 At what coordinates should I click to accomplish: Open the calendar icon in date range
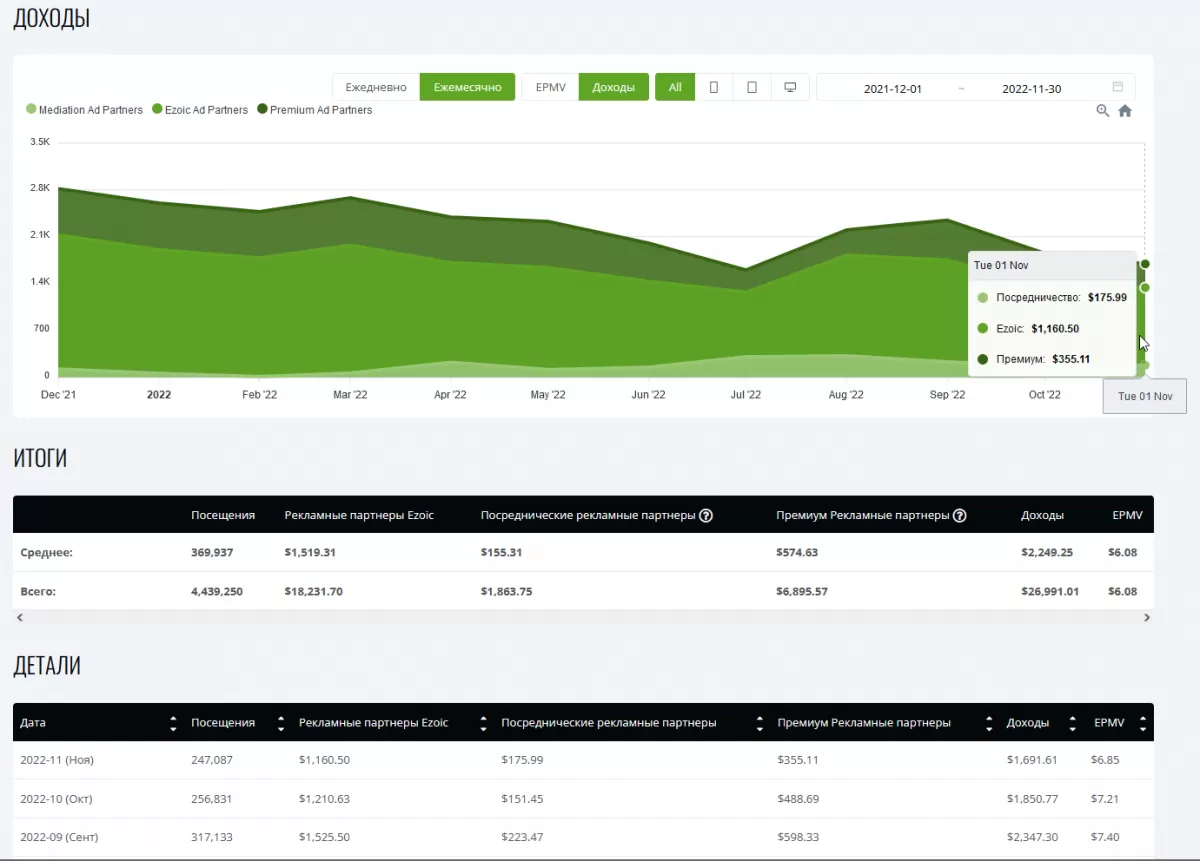[1118, 87]
